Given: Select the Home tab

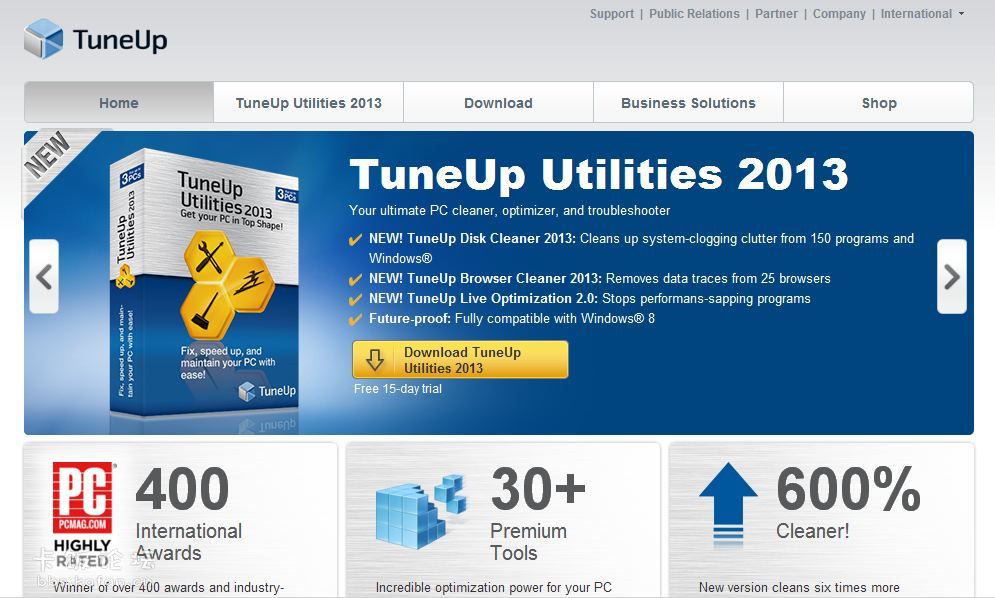Looking at the screenshot, I should pyautogui.click(x=119, y=102).
